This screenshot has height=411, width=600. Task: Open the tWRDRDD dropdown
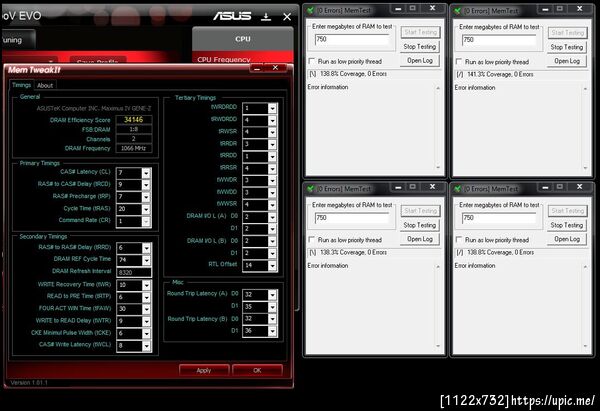pos(272,109)
